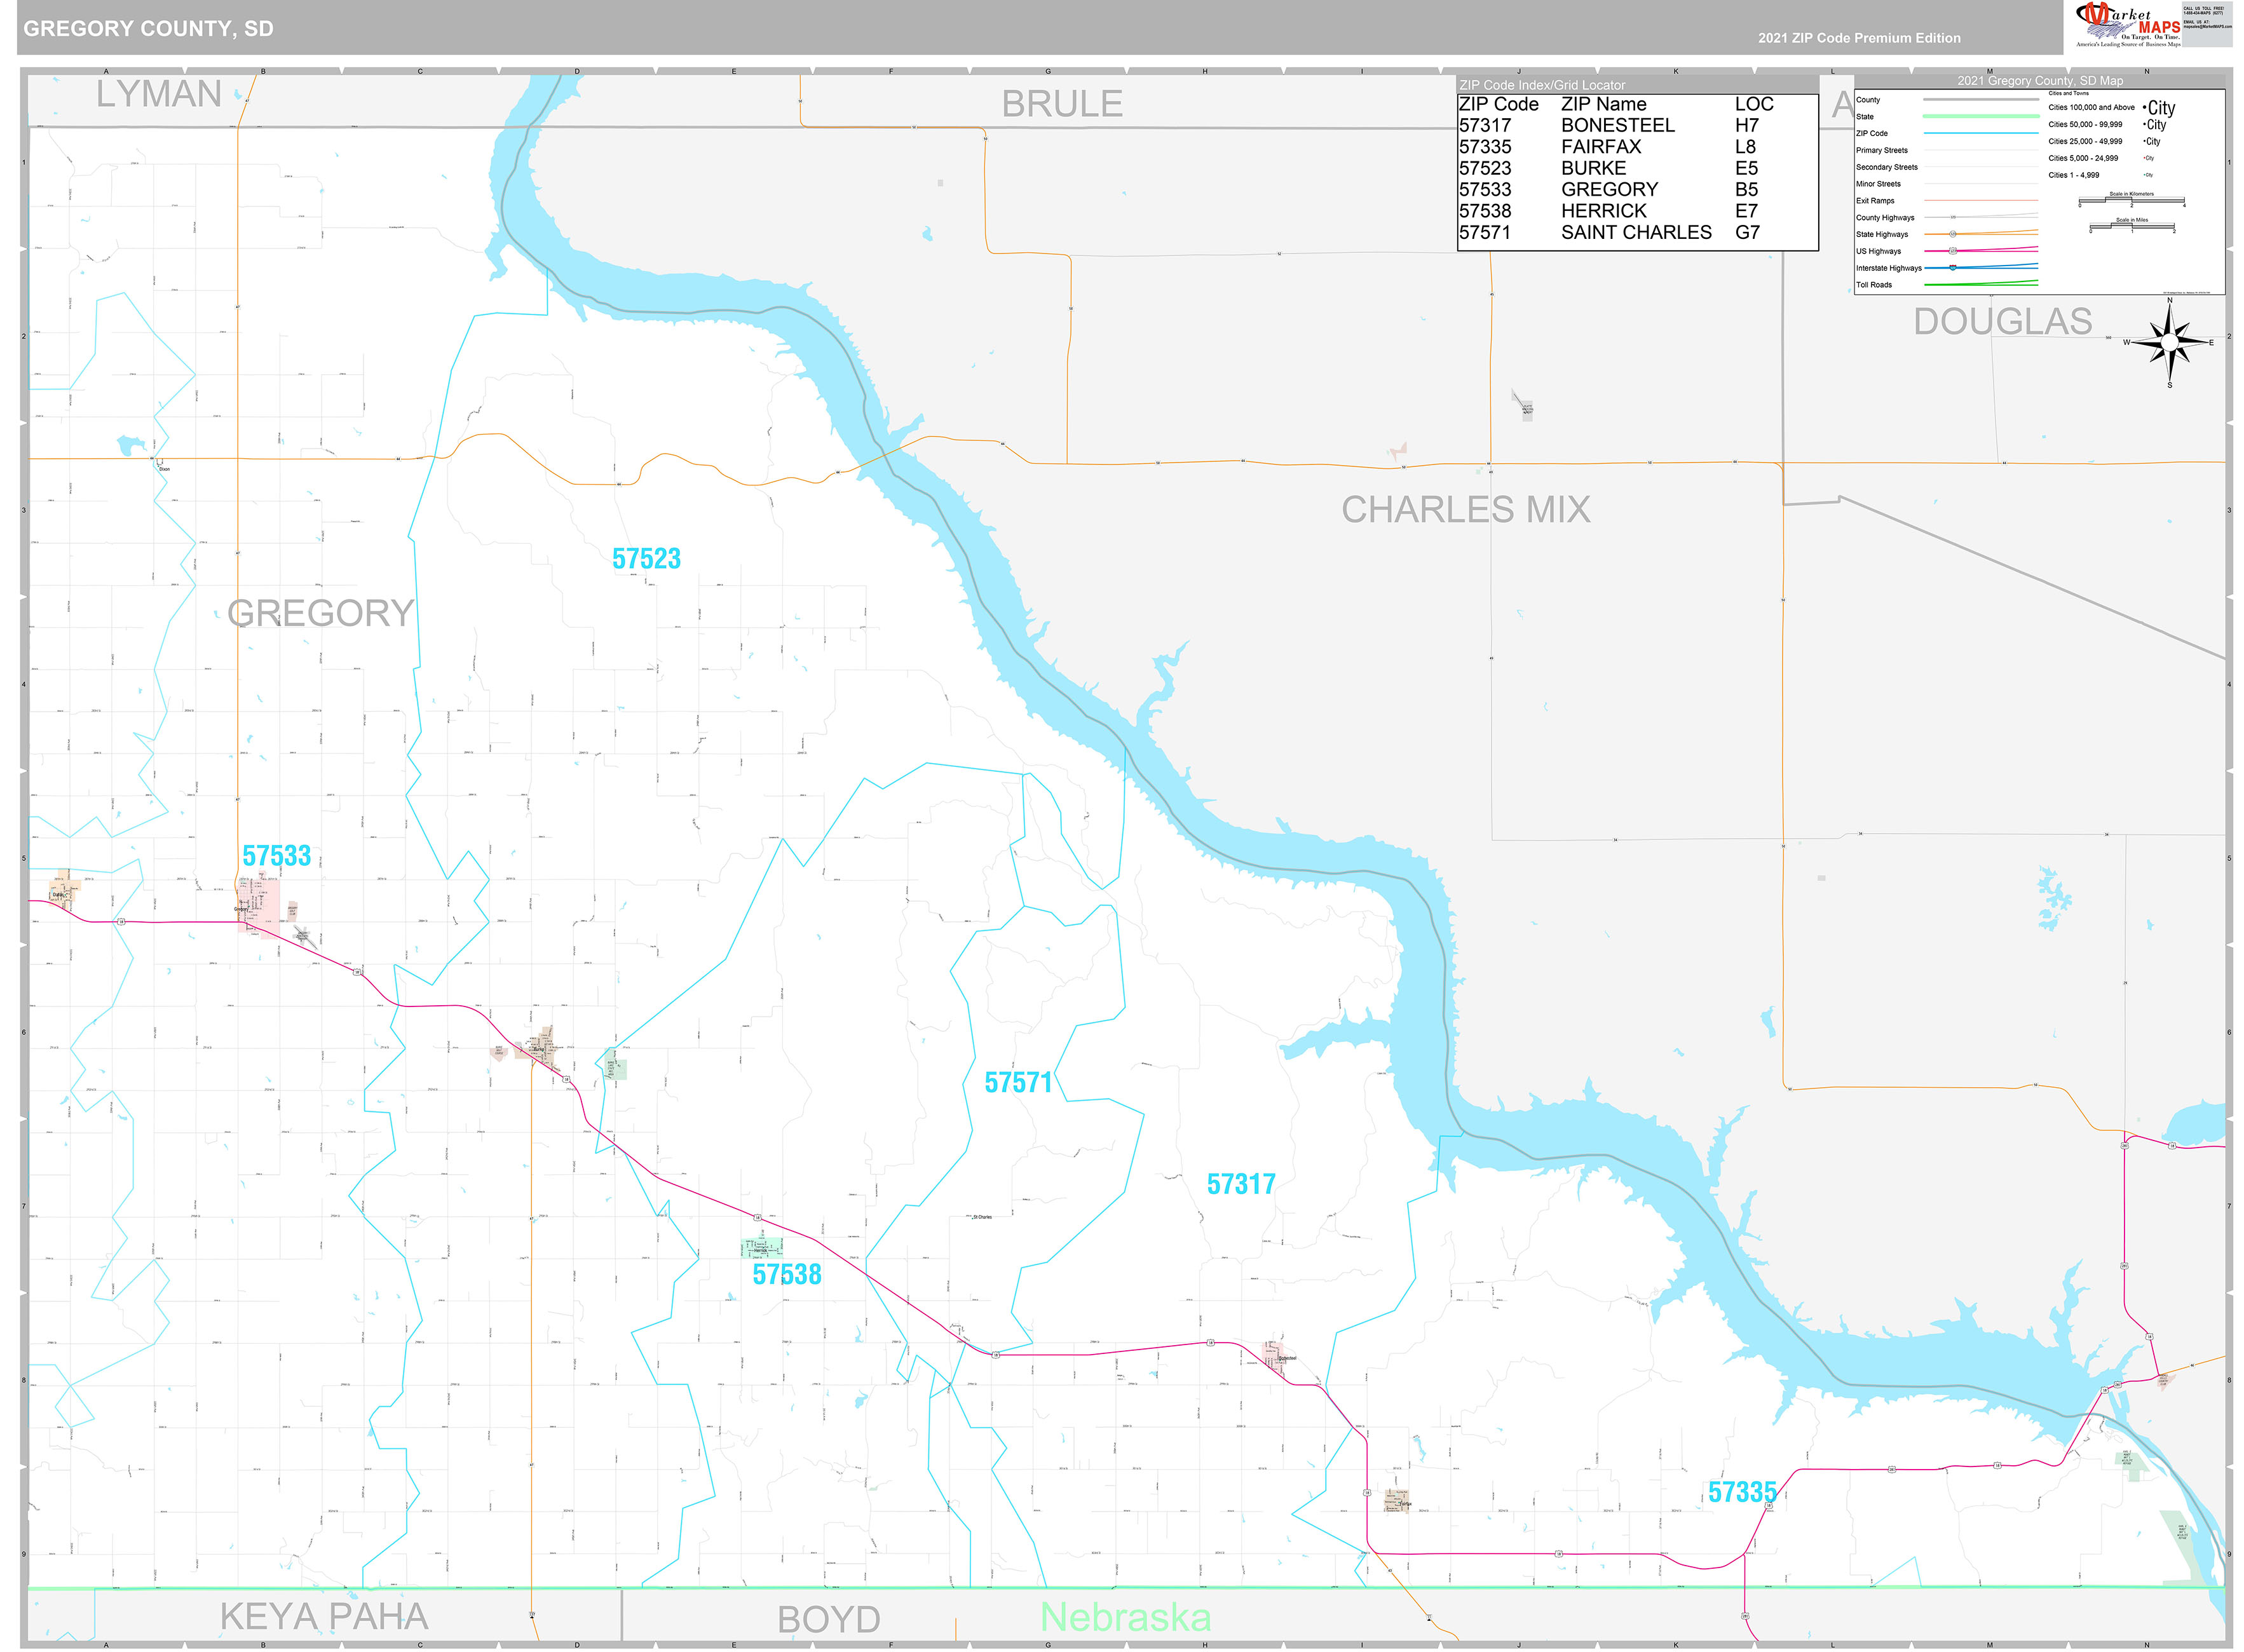This screenshot has width=2244, height=1652.
Task: Click the Interstate Highways shield icon
Action: (1953, 268)
